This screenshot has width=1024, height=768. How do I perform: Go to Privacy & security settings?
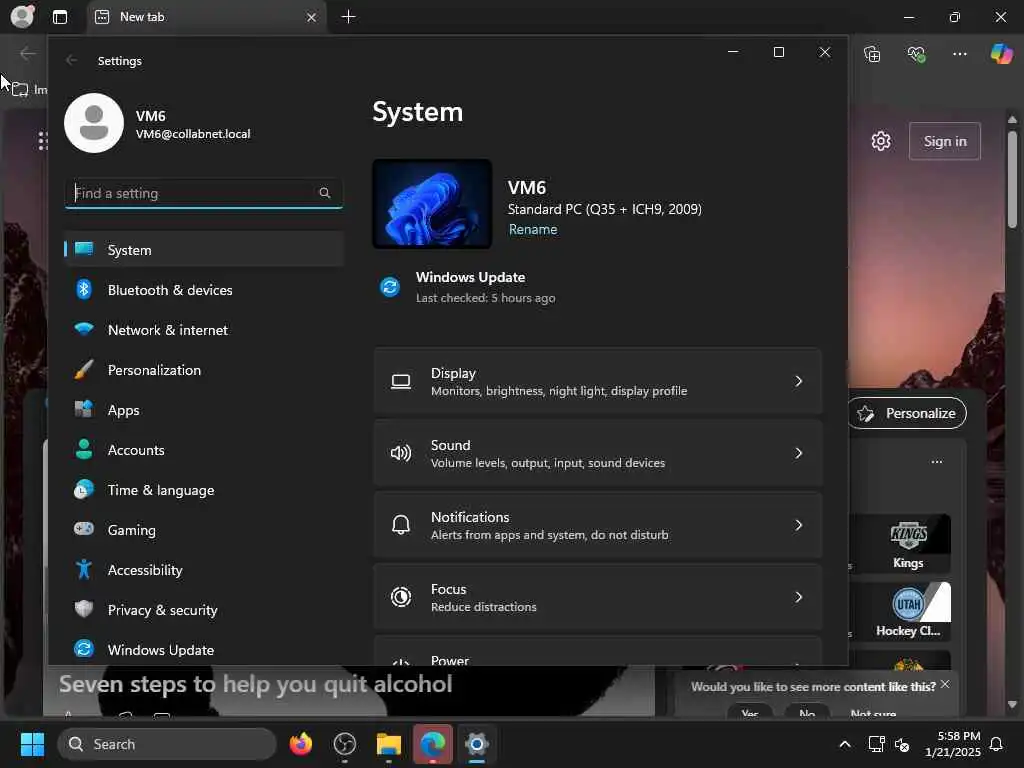204,610
